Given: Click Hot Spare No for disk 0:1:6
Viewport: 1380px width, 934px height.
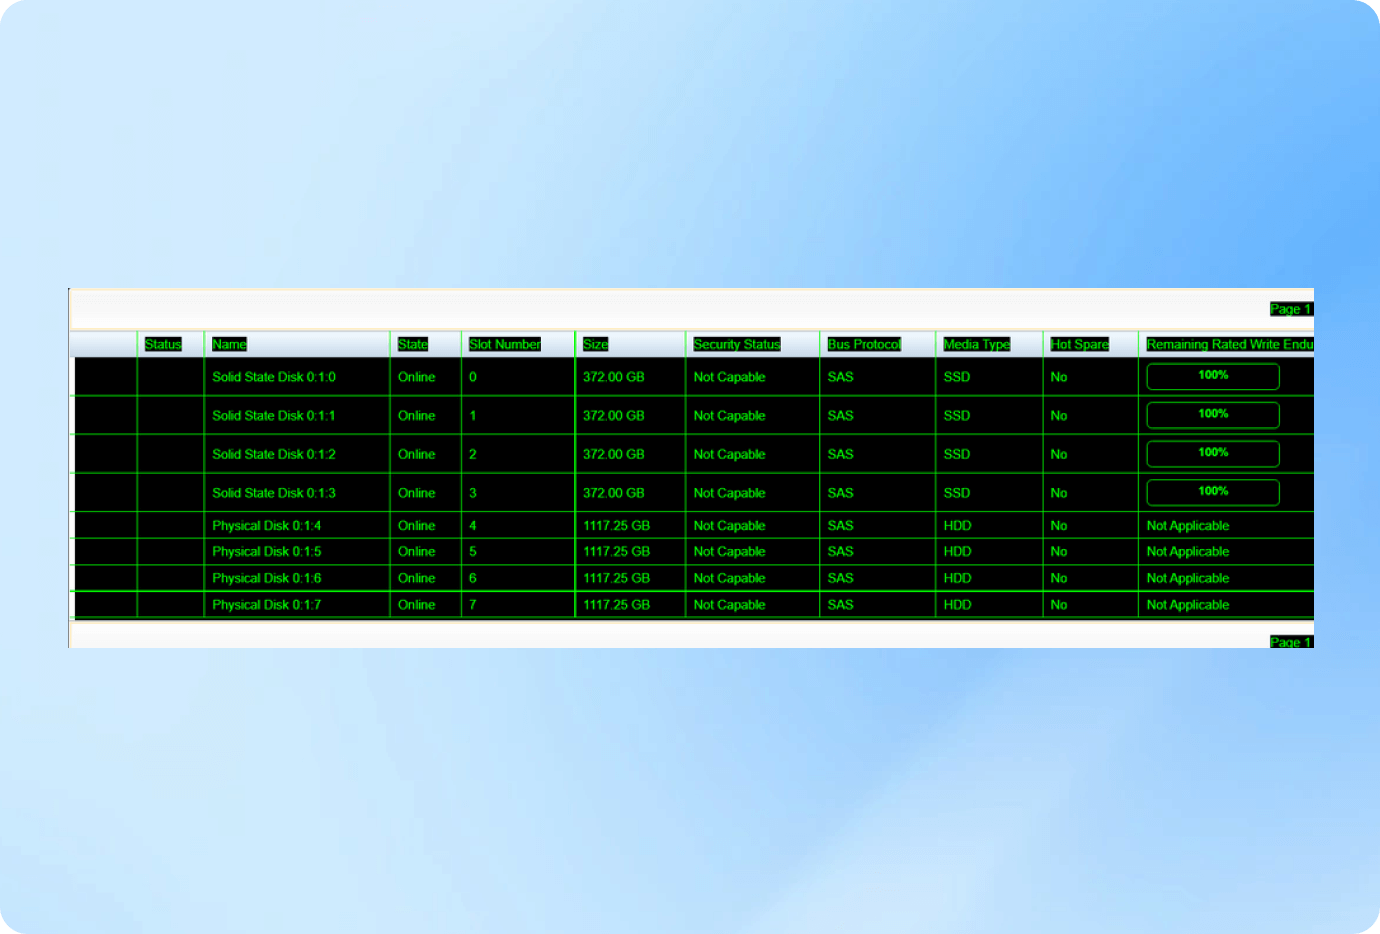Looking at the screenshot, I should tap(1059, 578).
